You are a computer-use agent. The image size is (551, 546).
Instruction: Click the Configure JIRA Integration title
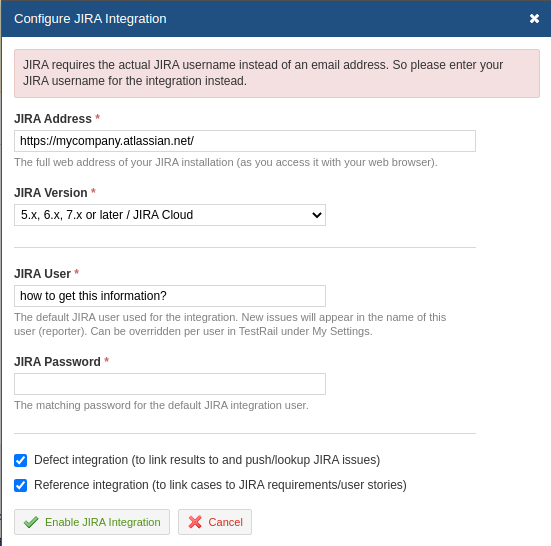tap(90, 19)
